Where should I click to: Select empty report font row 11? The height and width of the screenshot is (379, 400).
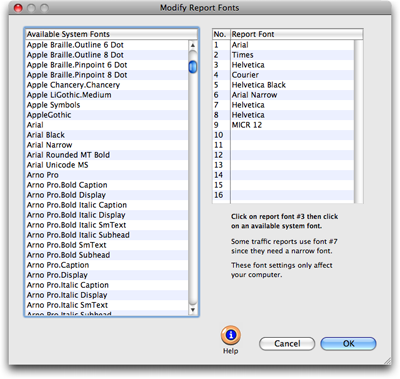(x=283, y=145)
